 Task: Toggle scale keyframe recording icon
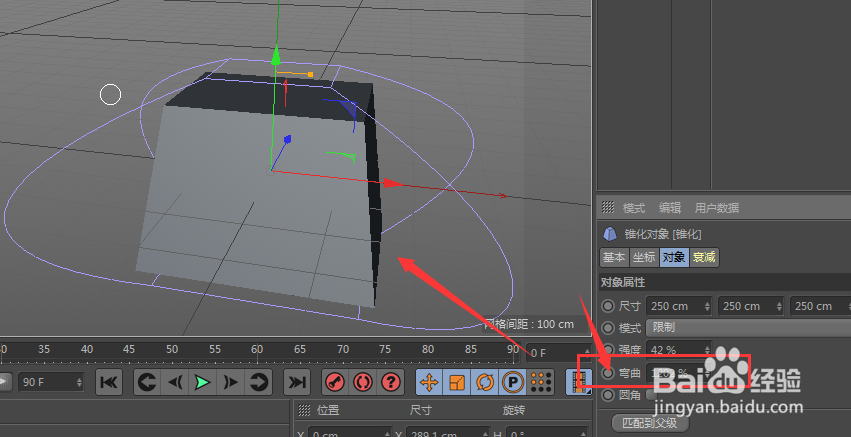456,382
